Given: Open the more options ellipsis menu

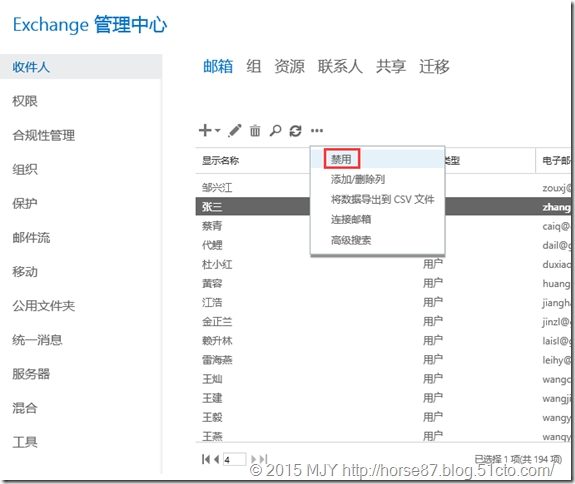Looking at the screenshot, I should tap(317, 131).
